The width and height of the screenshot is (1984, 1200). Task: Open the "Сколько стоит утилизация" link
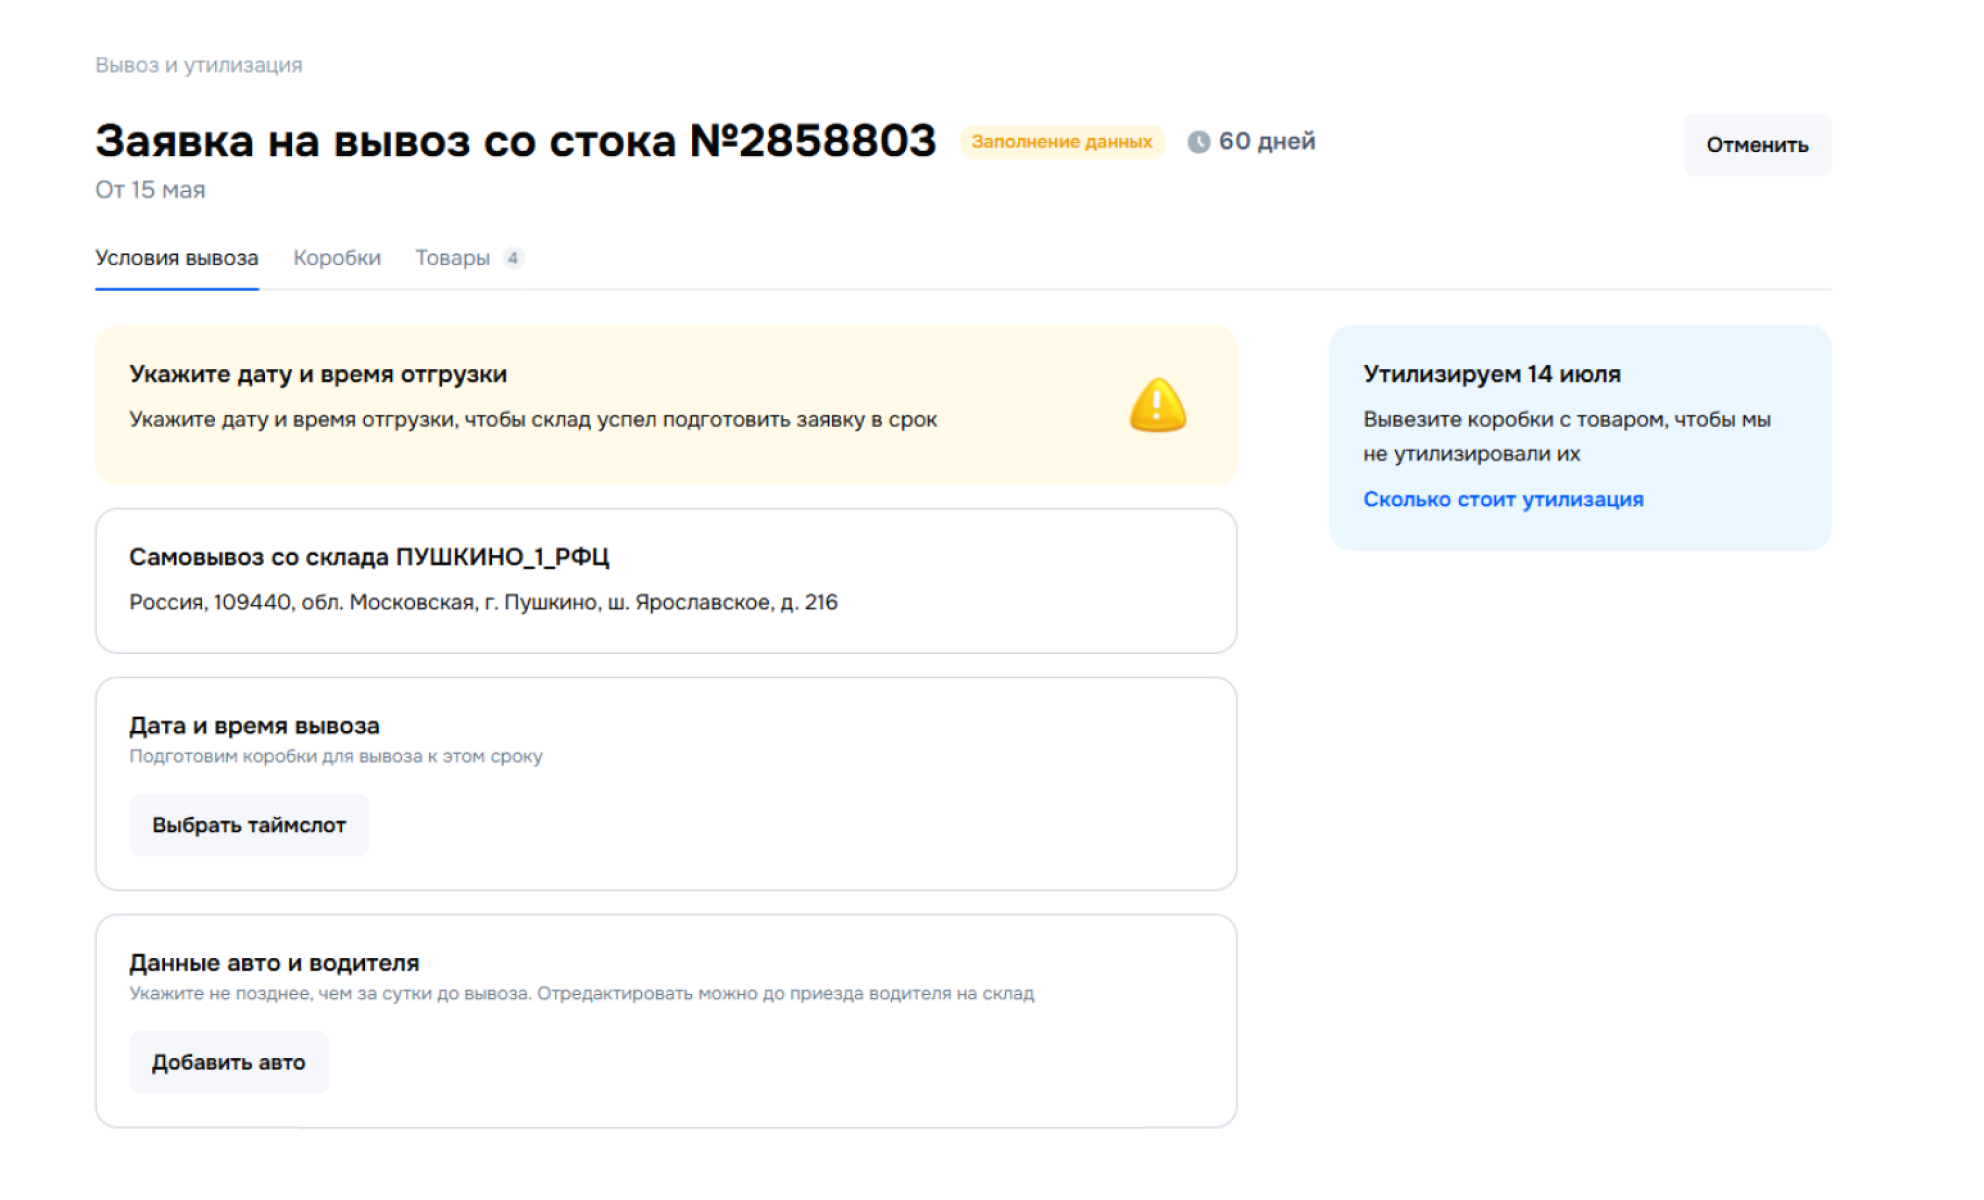point(1502,499)
